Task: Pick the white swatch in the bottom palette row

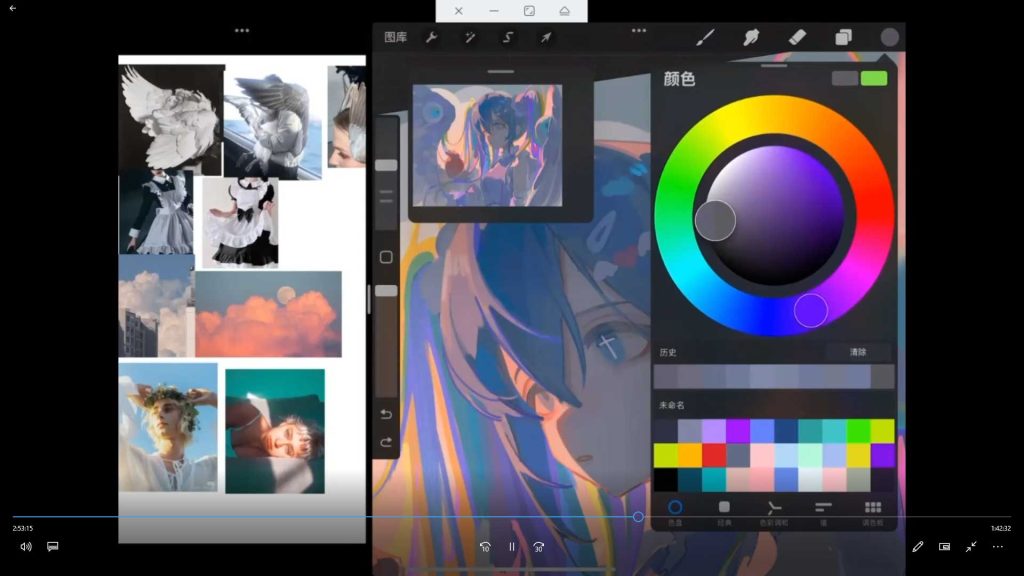Action: 810,479
